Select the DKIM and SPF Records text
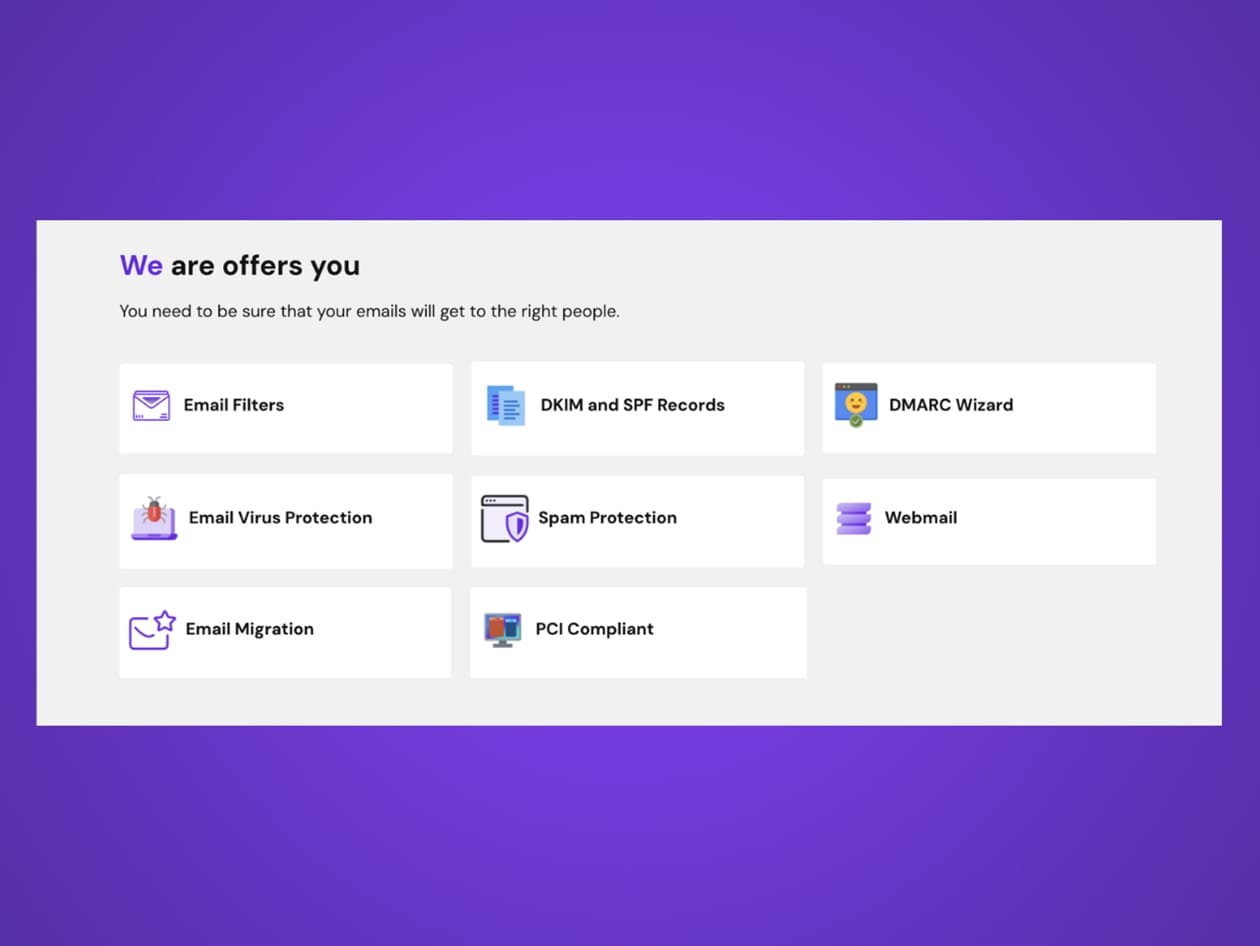Image resolution: width=1260 pixels, height=946 pixels. pyautogui.click(x=632, y=405)
